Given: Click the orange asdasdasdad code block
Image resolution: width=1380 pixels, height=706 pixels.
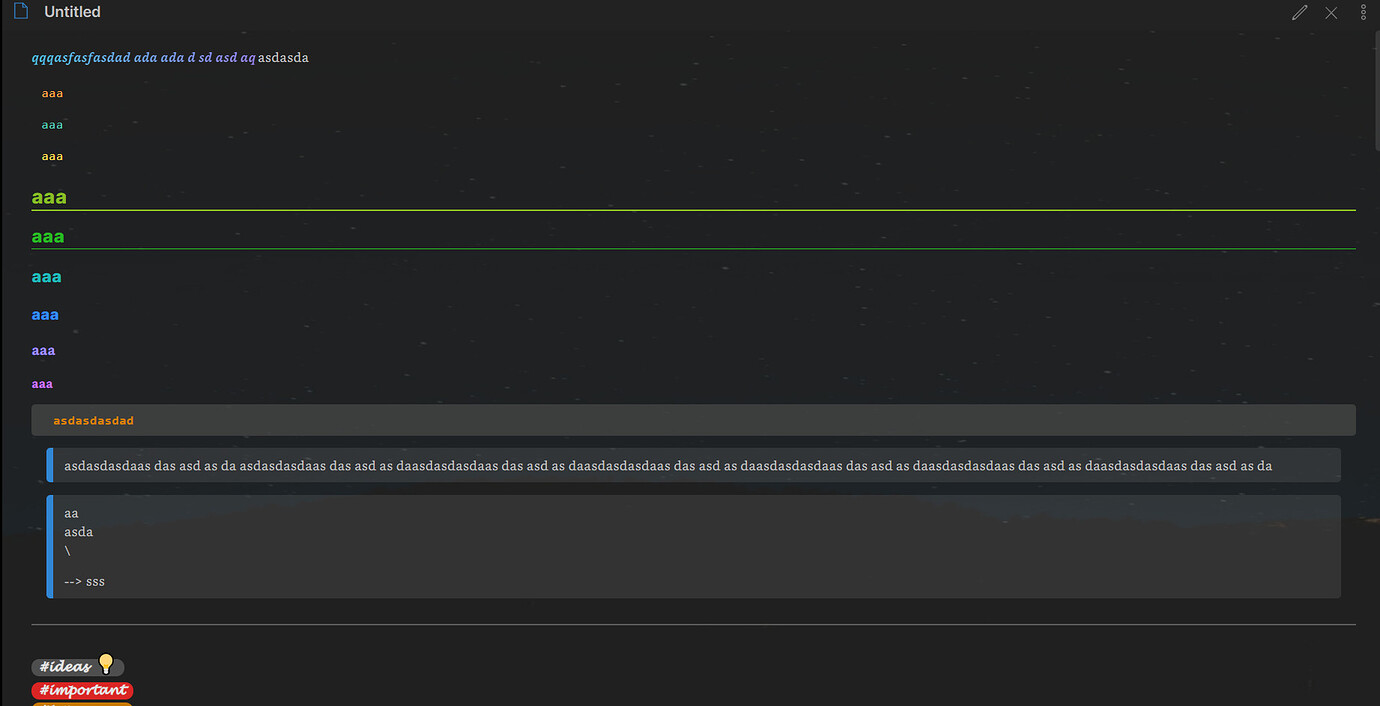Looking at the screenshot, I should click(693, 420).
